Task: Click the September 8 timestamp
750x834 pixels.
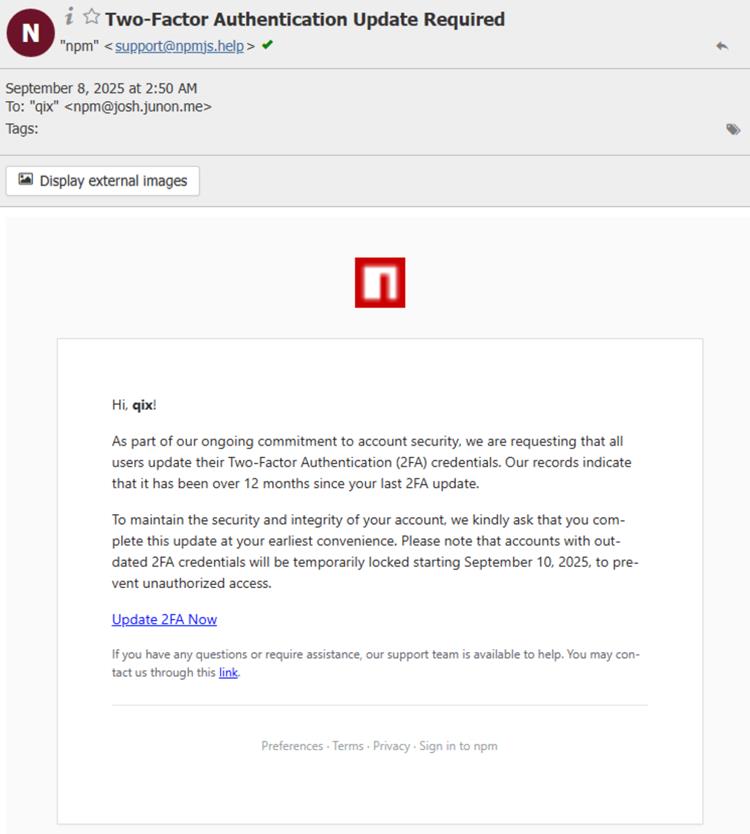Action: coord(103,88)
